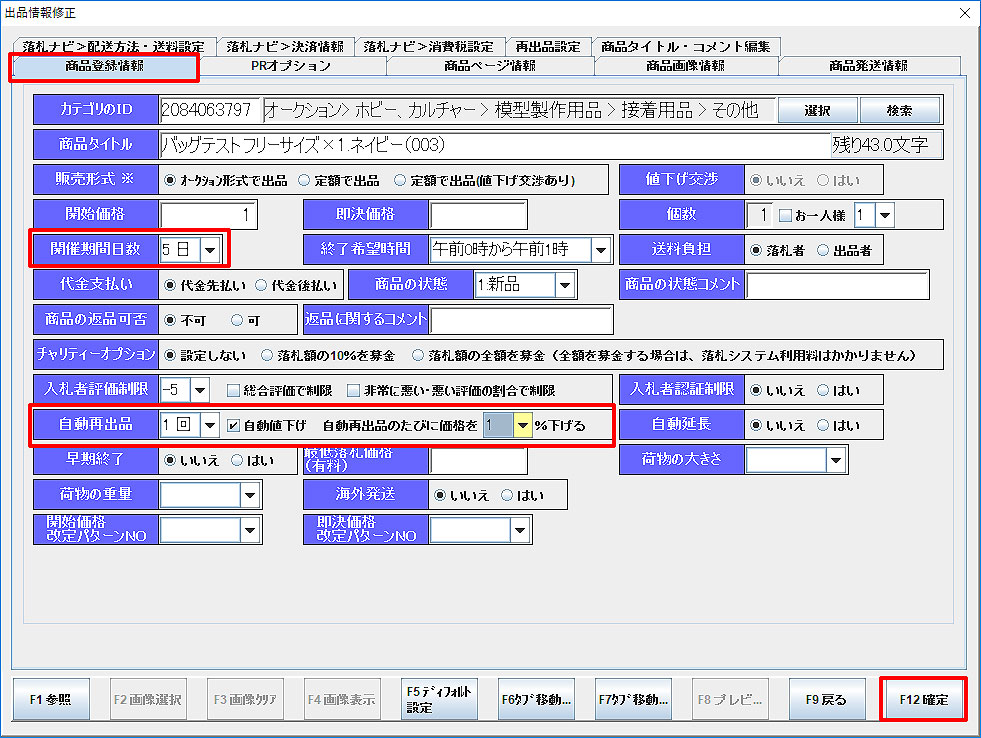Image resolution: width=981 pixels, height=738 pixels.
Task: Expand the 商品の状態 dropdown
Action: click(565, 285)
